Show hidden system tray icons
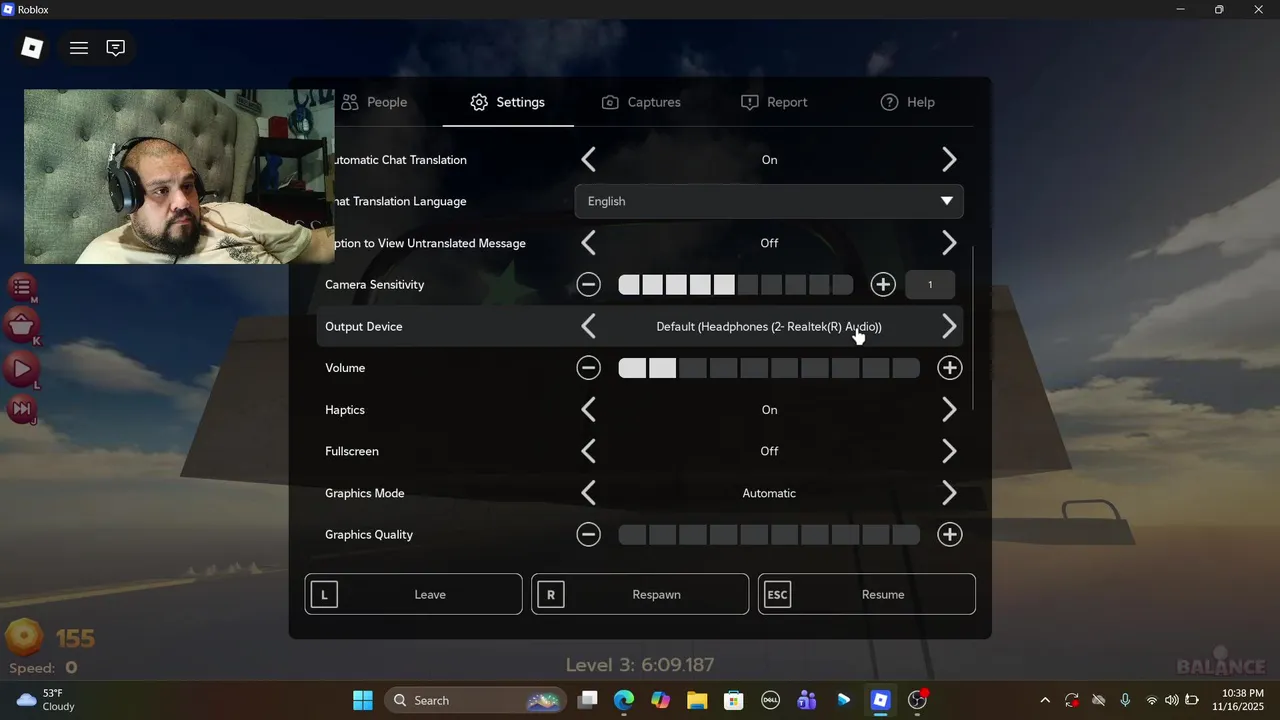Screen dimensions: 1280x720 (1045, 700)
